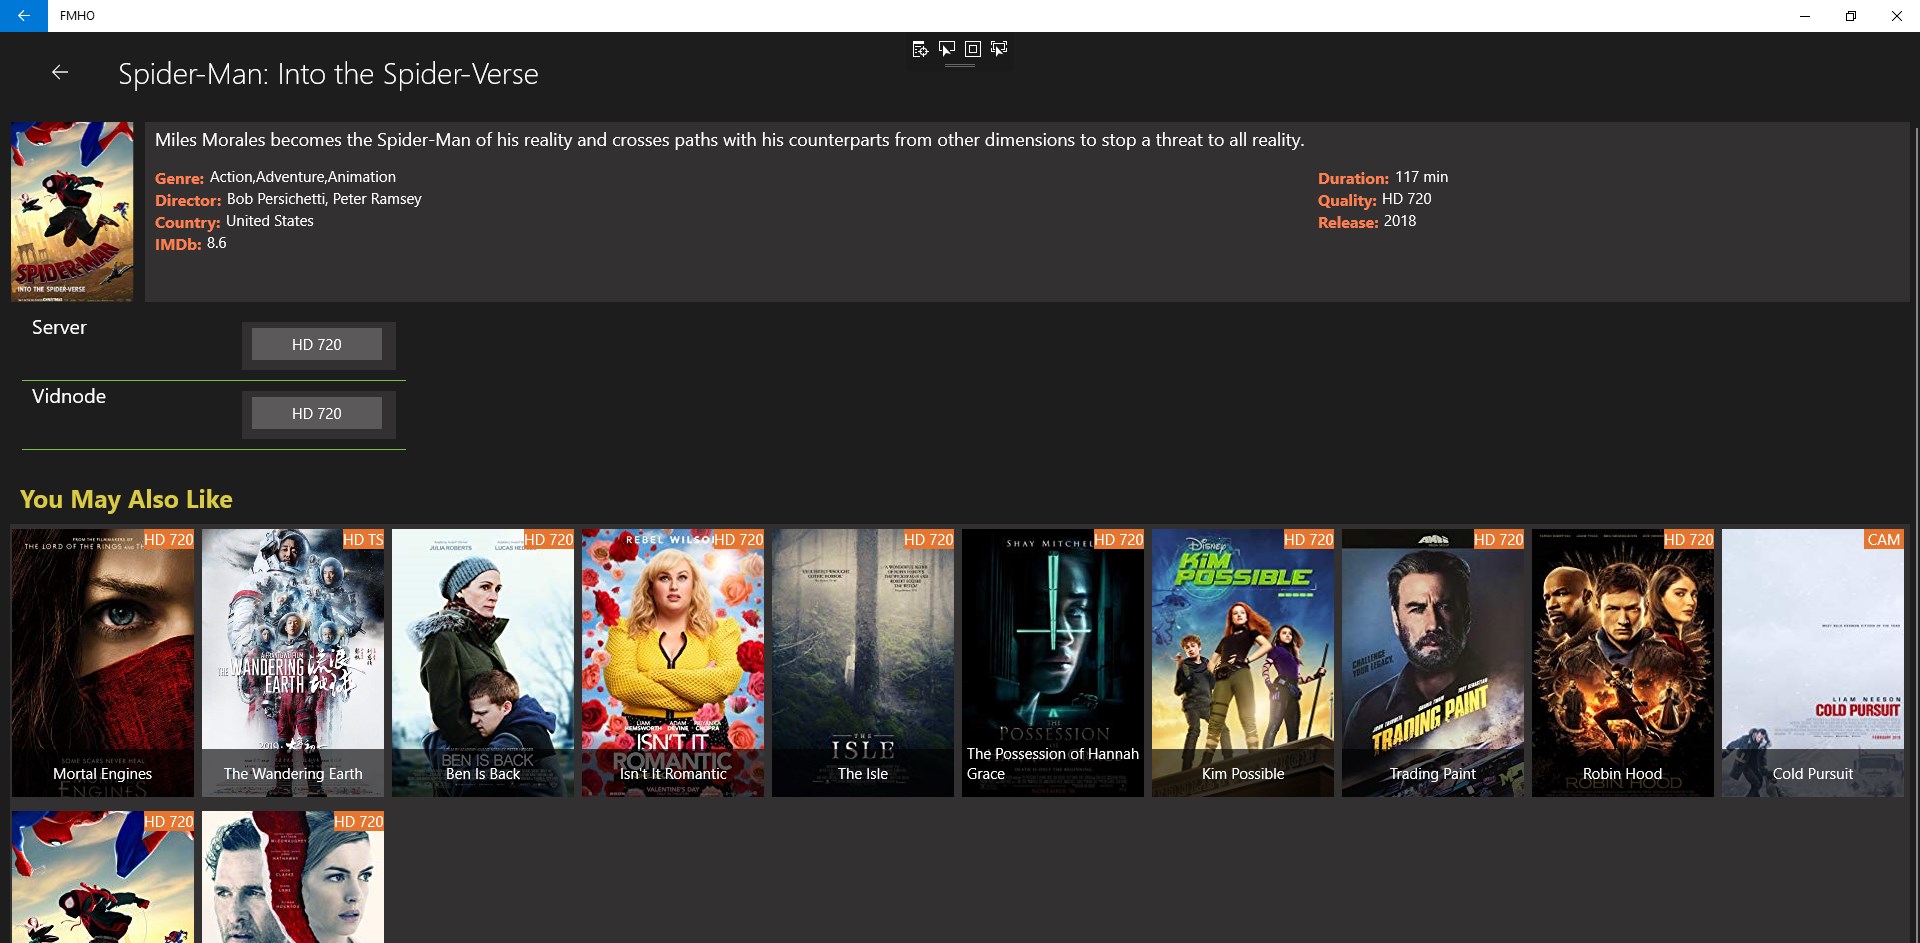Screen dimensions: 1920x943
Task: Click the 'HD TS' badge on The Wandering Earth
Action: (x=363, y=539)
